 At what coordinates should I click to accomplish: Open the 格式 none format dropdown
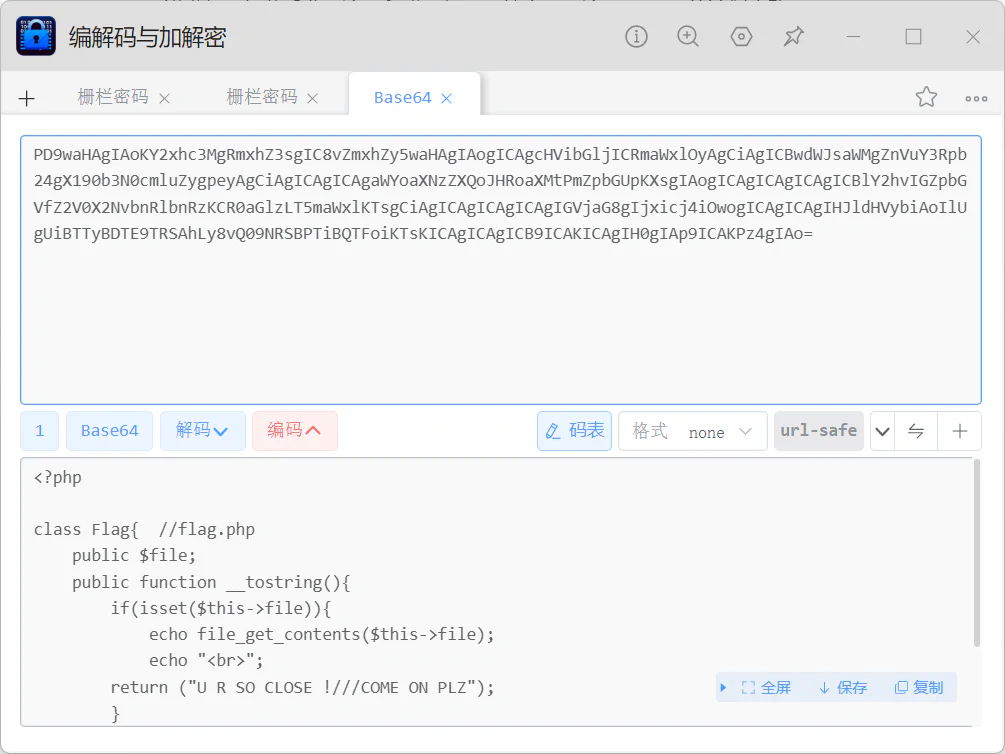(693, 431)
